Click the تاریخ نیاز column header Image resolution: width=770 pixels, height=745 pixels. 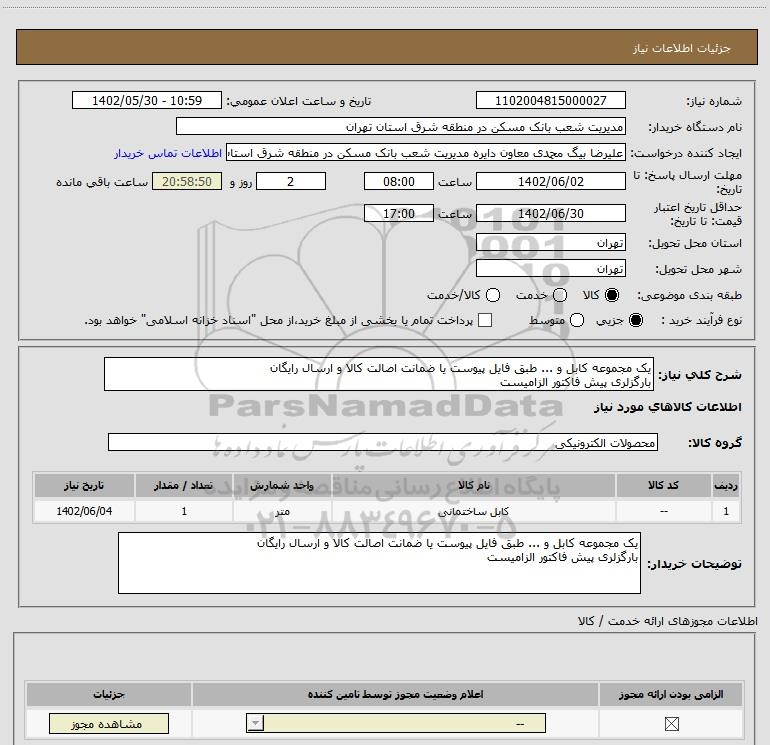[x=84, y=485]
